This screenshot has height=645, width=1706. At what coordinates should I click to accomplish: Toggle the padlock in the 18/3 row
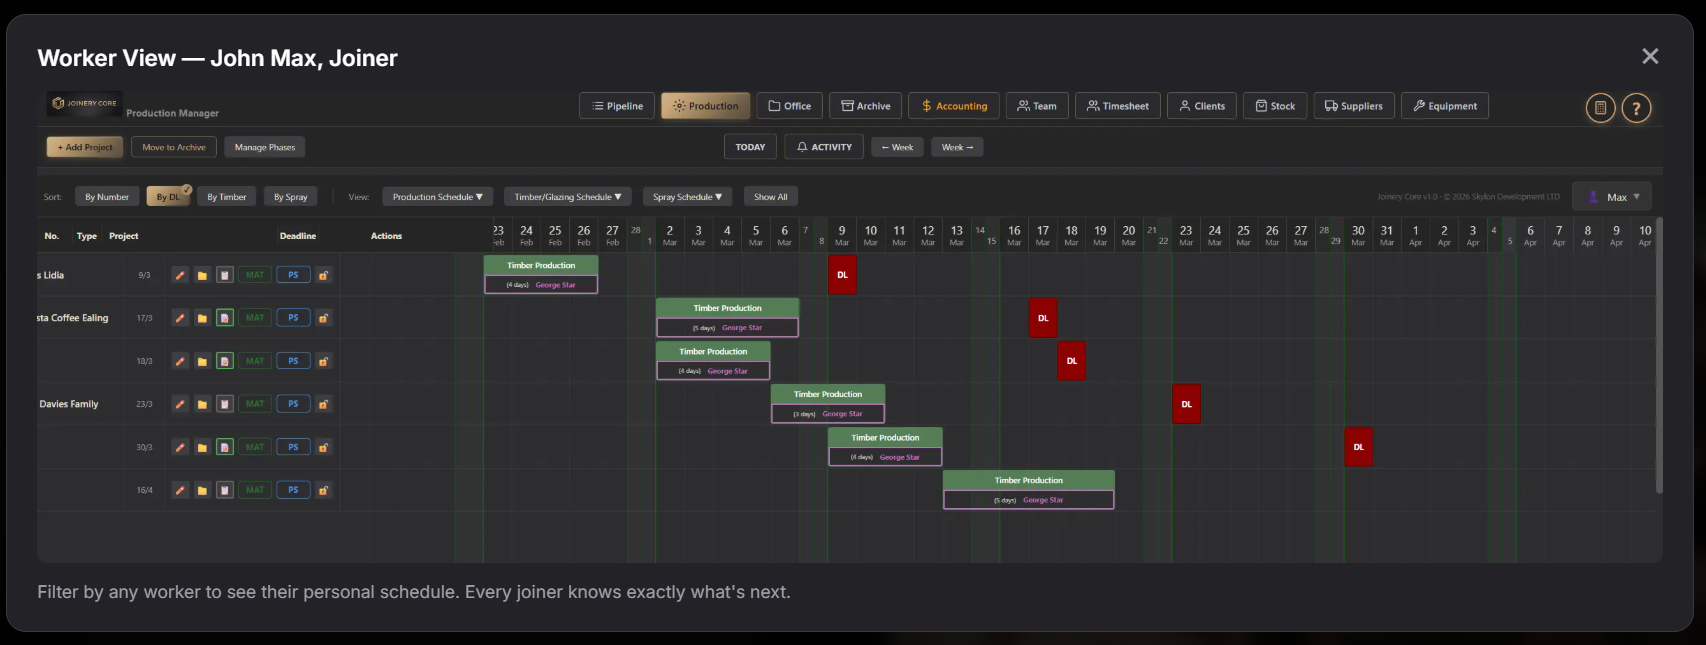324,361
